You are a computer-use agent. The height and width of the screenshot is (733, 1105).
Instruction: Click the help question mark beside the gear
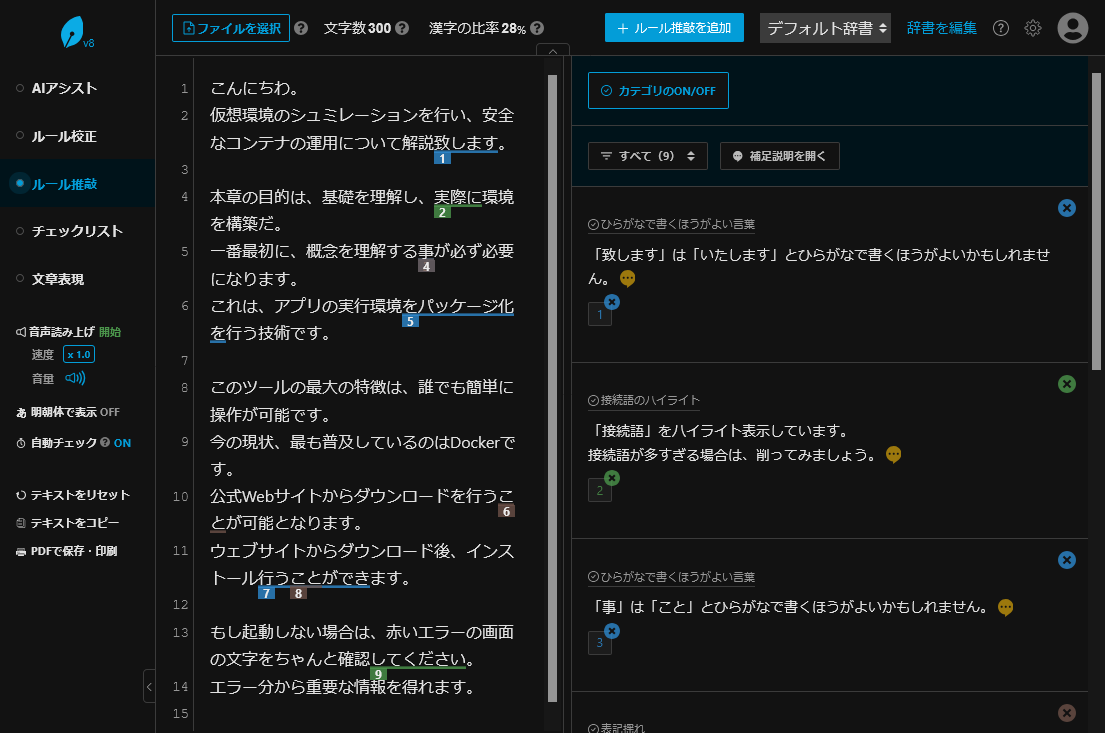(x=1000, y=28)
